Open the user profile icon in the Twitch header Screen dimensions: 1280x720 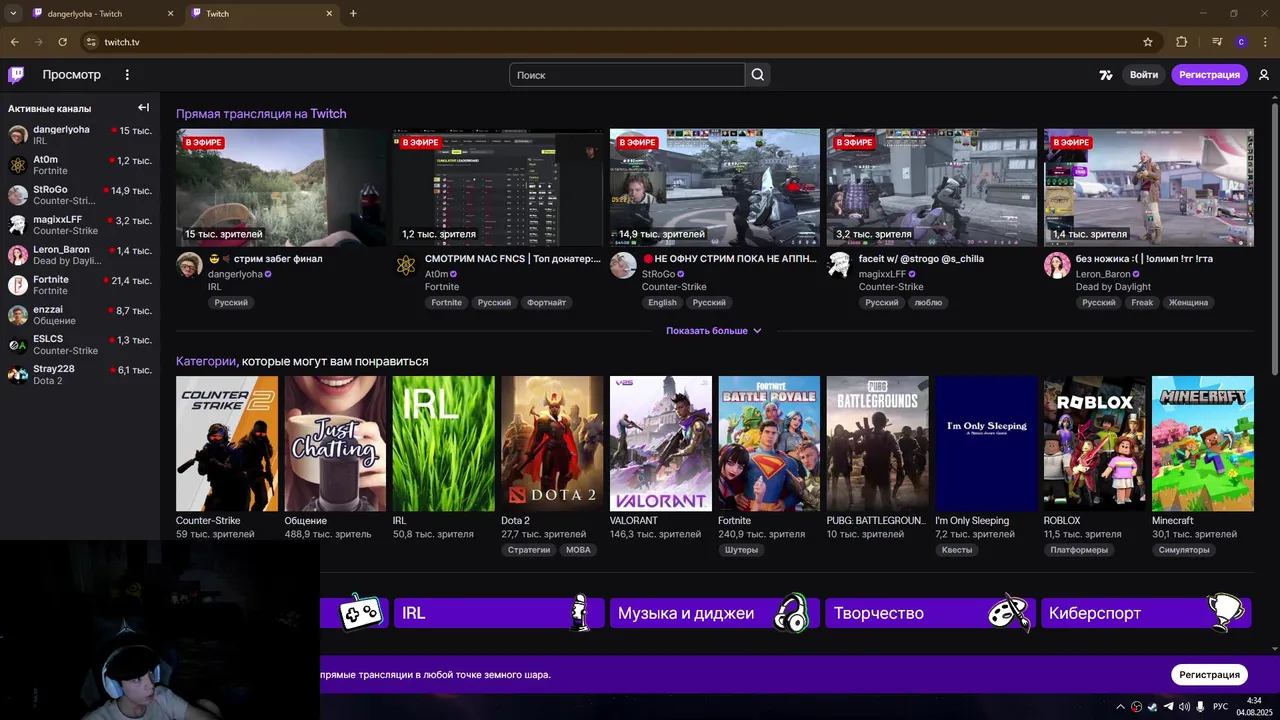(1264, 75)
